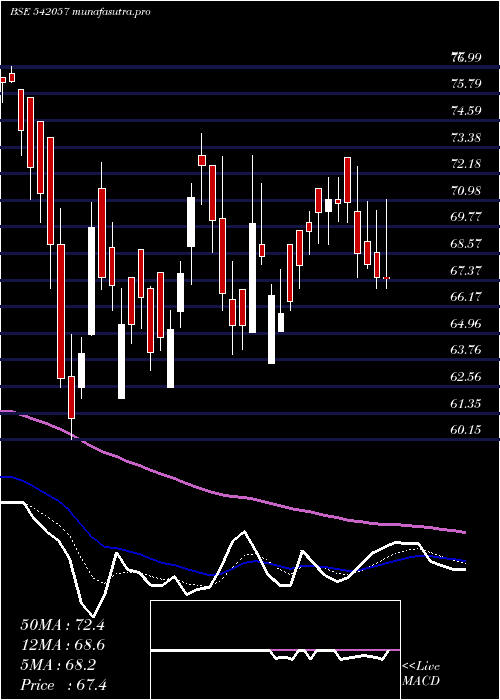This screenshot has width=500, height=700.
Task: Click the 67.37 price axis label
Action: (x=466, y=270)
